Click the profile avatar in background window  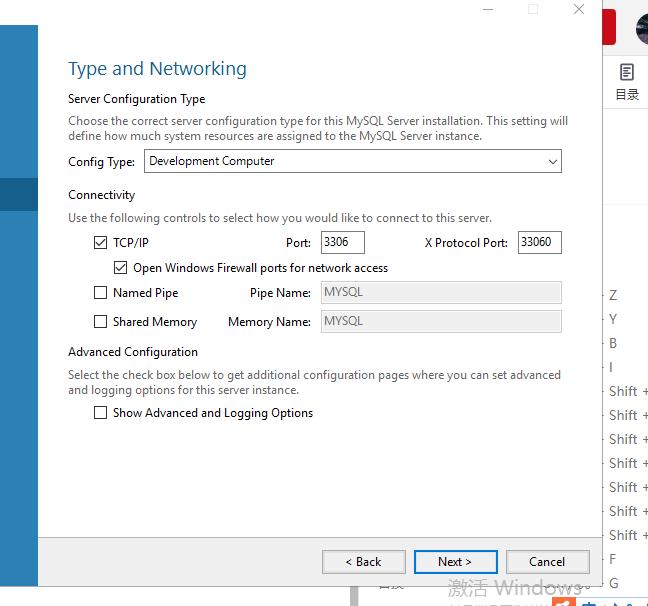tap(642, 29)
